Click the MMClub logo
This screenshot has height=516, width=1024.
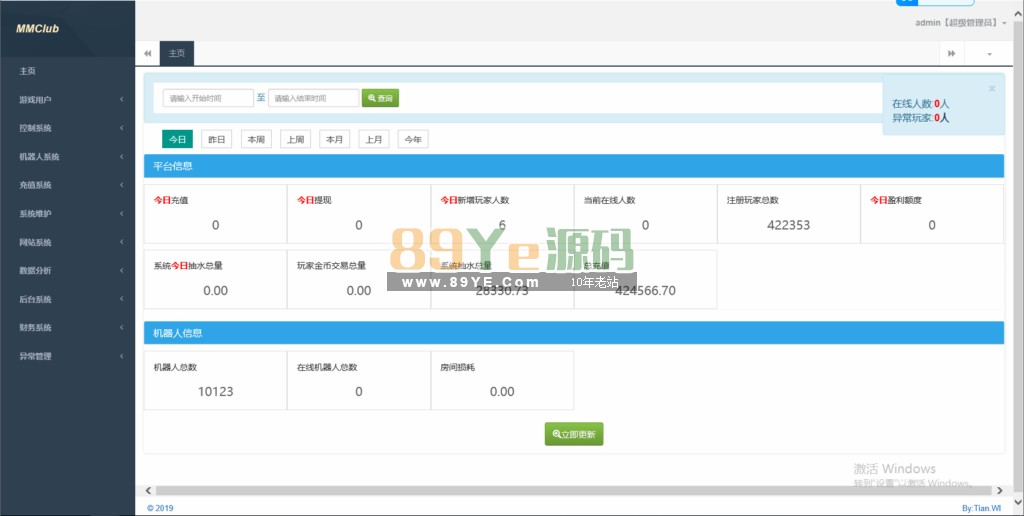coord(37,29)
